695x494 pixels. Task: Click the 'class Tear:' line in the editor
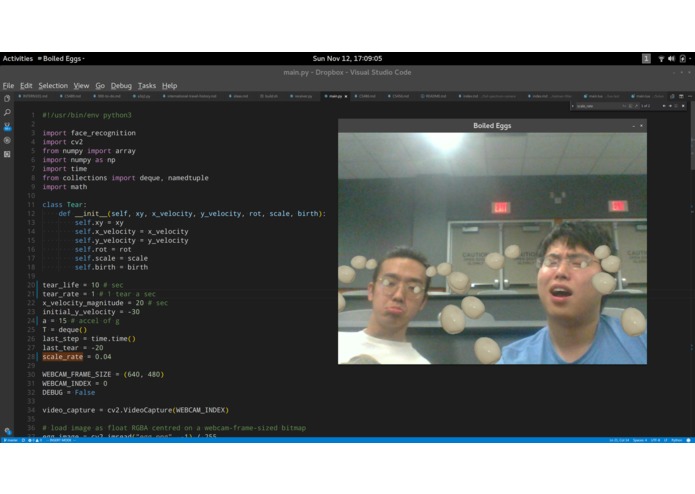(65, 205)
